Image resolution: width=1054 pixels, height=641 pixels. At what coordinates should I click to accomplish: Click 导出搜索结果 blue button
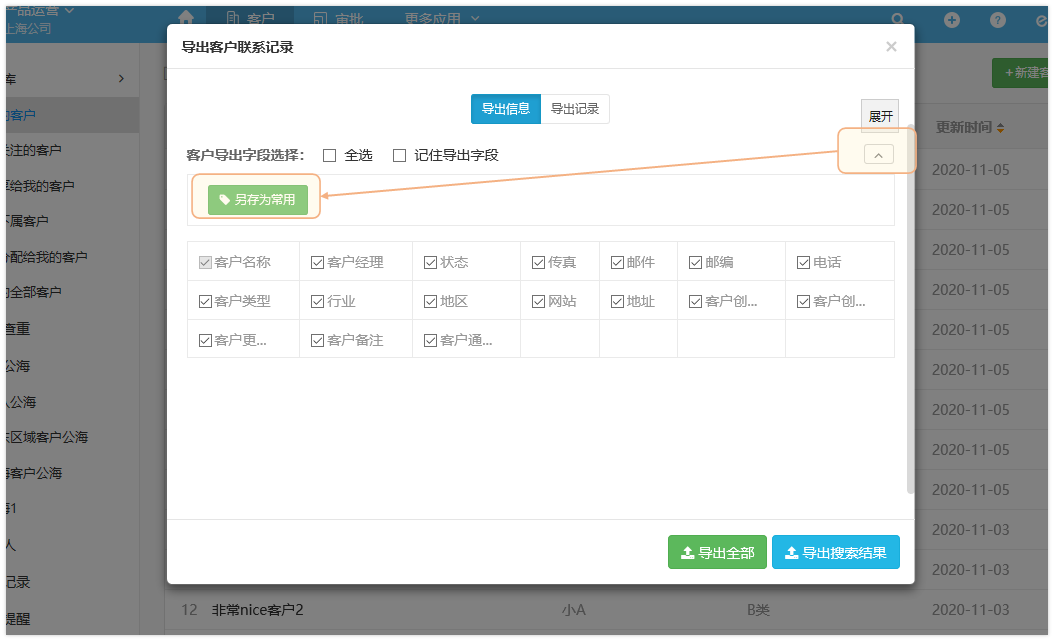click(835, 552)
